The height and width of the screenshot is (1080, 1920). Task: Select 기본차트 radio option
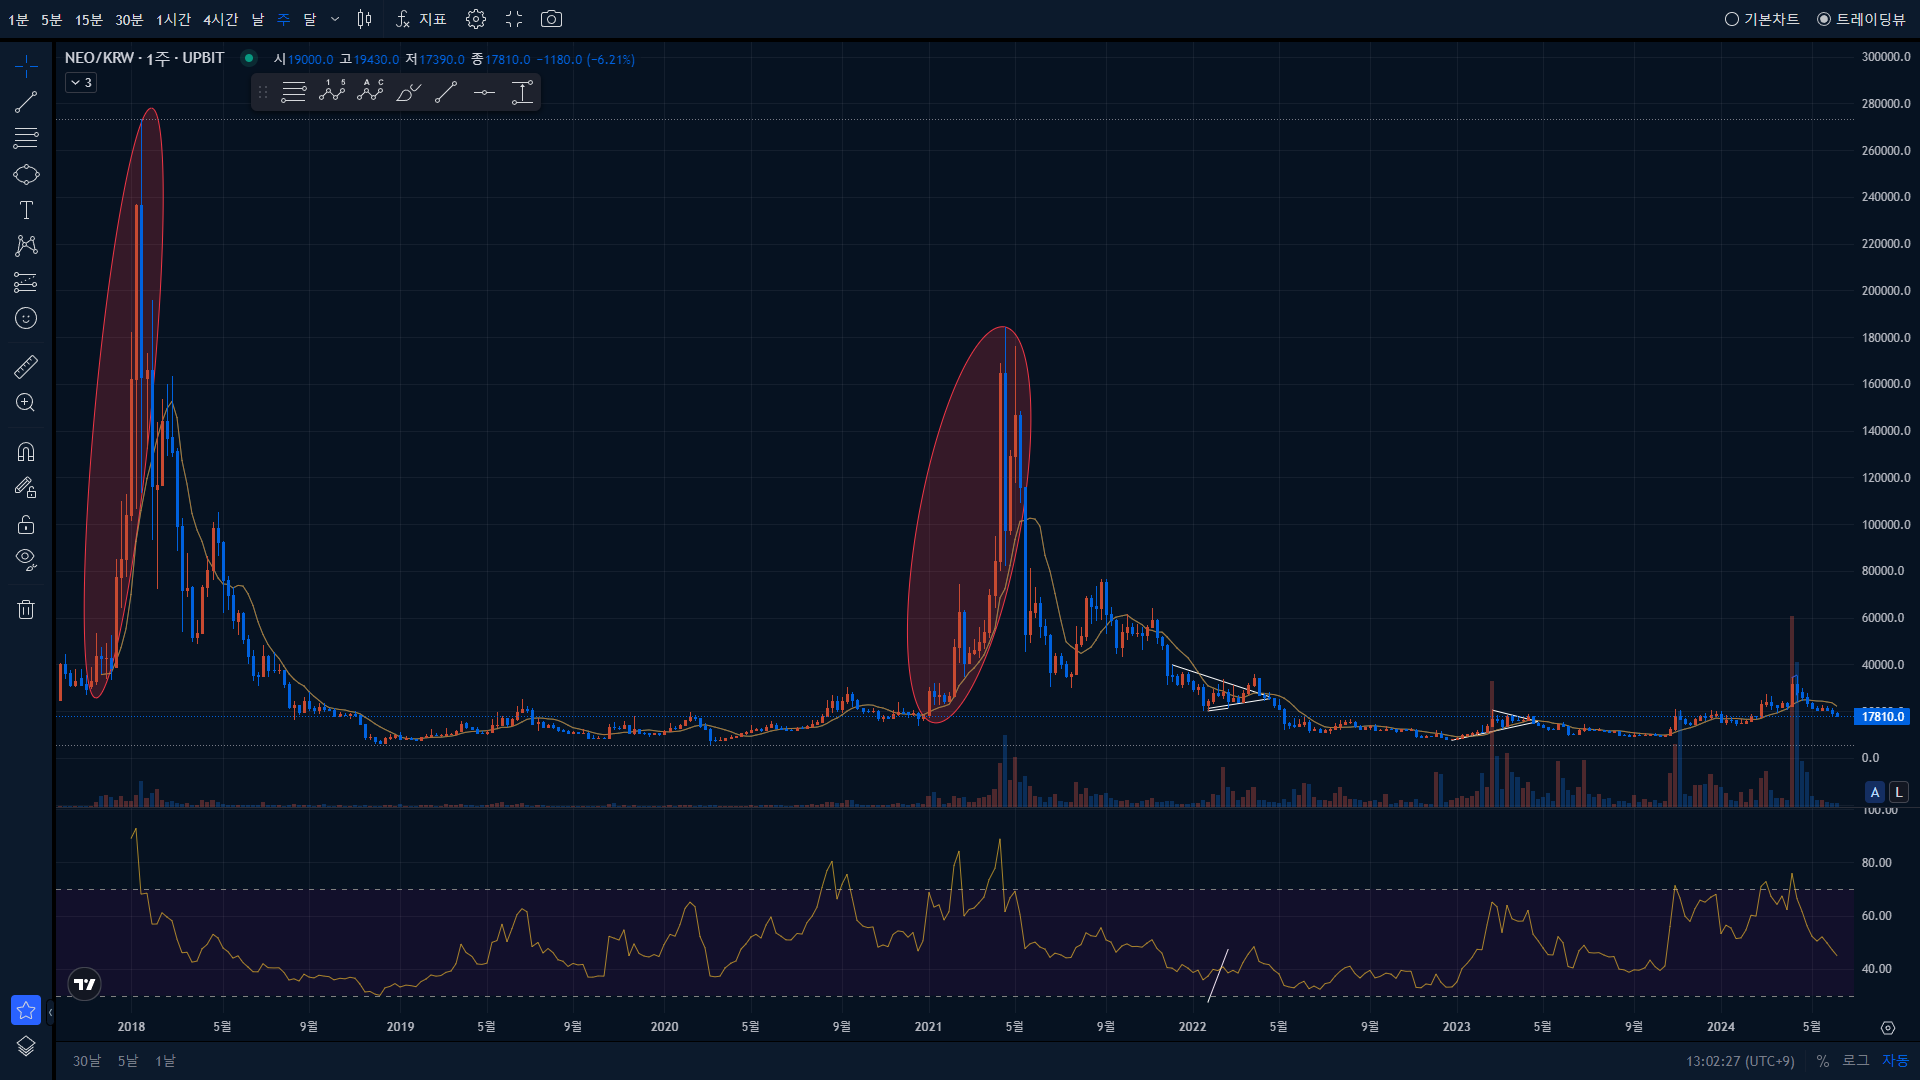point(1762,19)
